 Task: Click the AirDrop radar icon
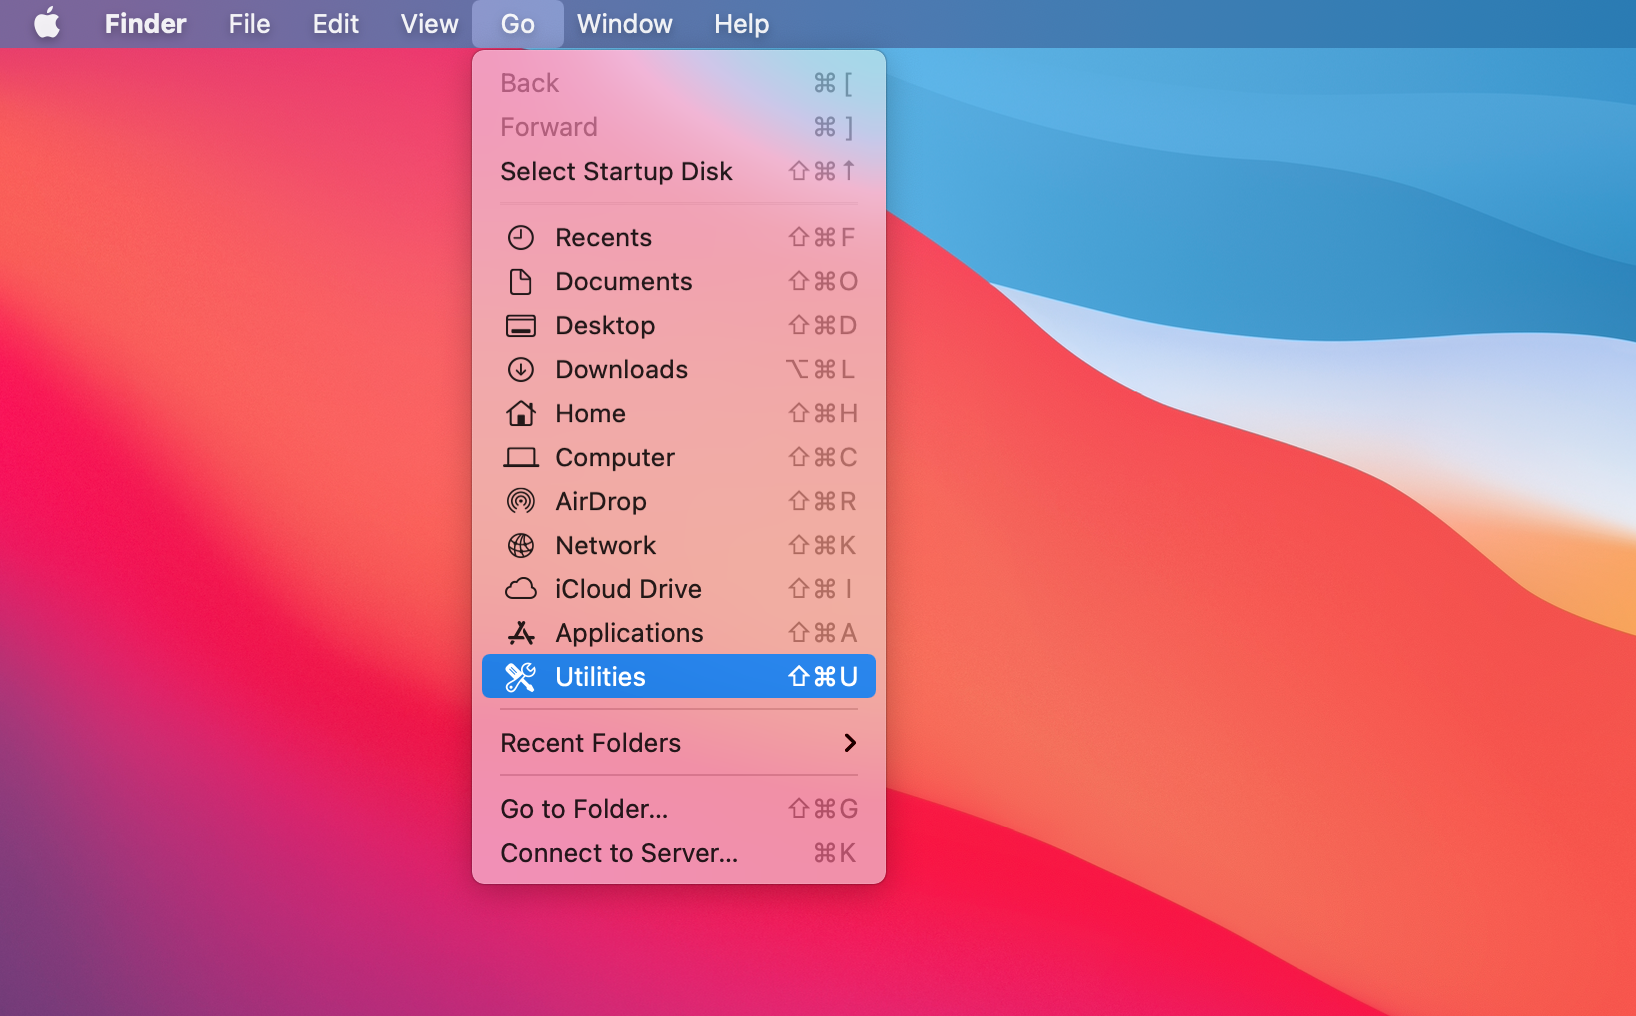coord(521,501)
